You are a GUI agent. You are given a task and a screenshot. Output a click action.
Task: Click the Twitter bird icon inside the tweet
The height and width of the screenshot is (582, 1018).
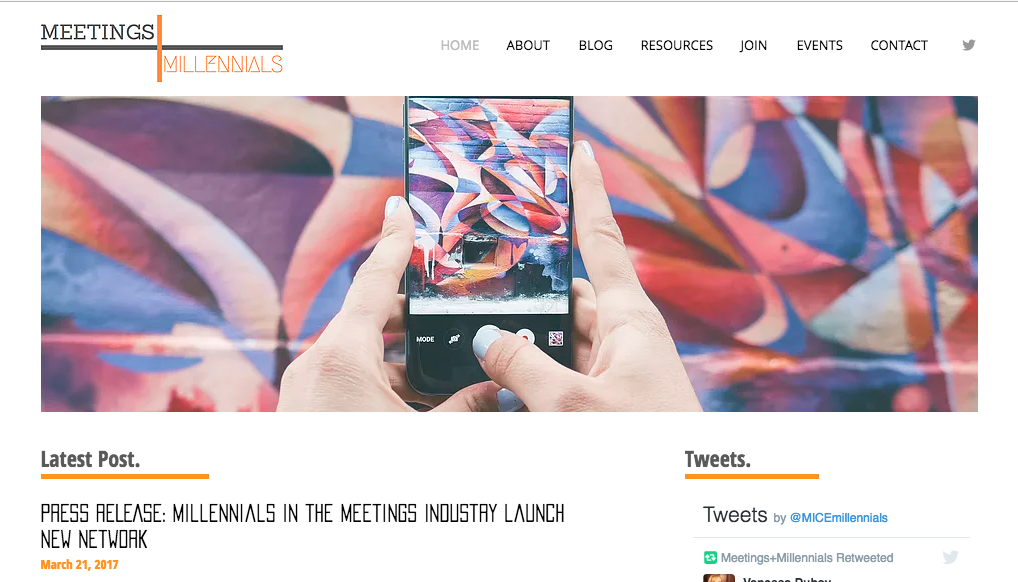[950, 557]
